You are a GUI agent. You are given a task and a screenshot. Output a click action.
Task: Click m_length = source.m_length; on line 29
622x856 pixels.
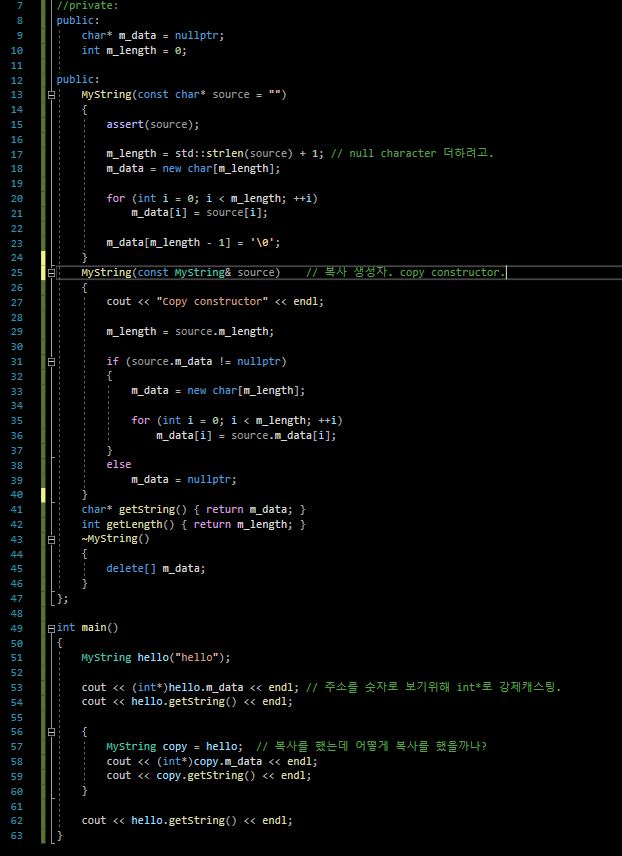coord(191,332)
